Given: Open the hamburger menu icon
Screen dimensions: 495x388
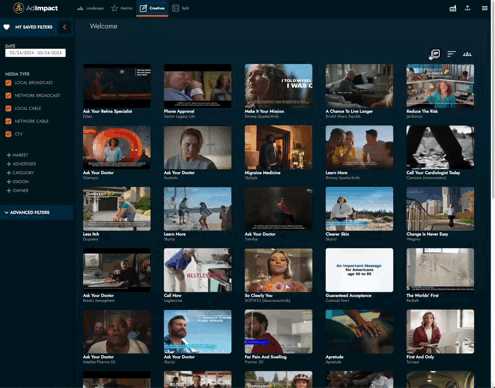Looking at the screenshot, I should click(485, 8).
